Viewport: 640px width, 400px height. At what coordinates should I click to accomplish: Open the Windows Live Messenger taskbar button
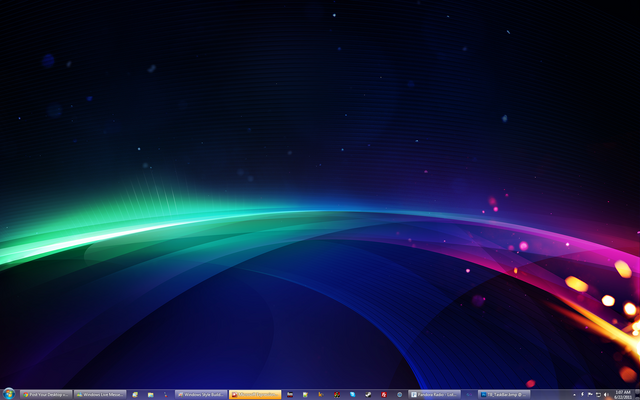[x=100, y=394]
